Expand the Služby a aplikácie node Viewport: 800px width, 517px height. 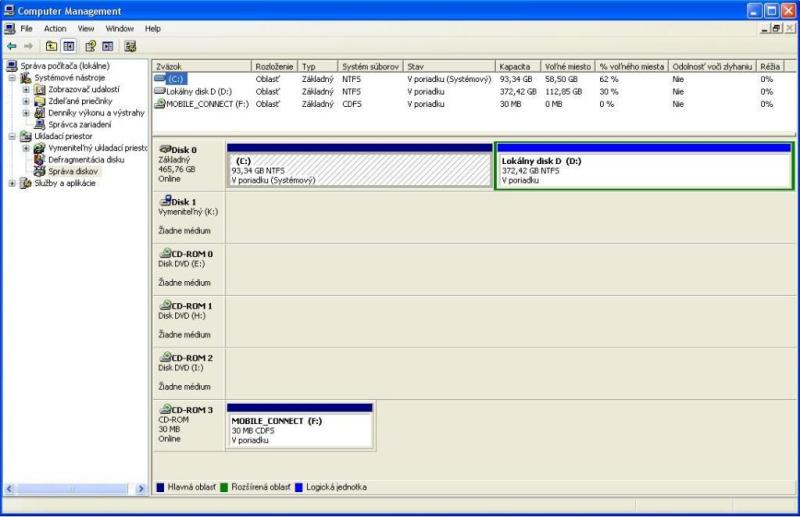(x=13, y=183)
